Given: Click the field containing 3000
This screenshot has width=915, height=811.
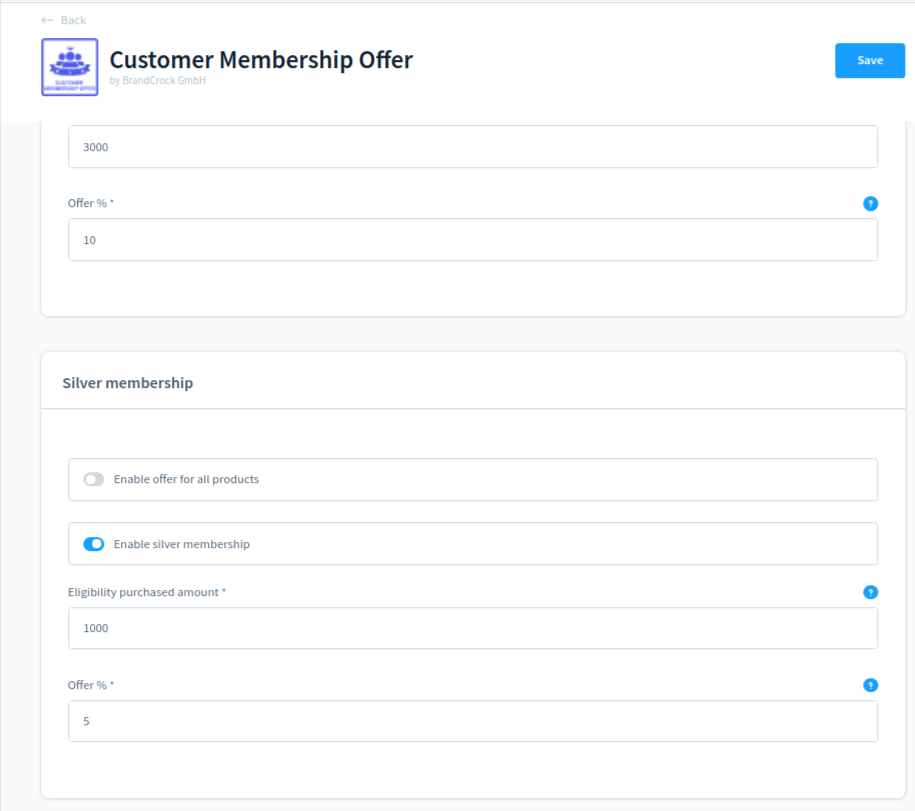Looking at the screenshot, I should [x=473, y=147].
